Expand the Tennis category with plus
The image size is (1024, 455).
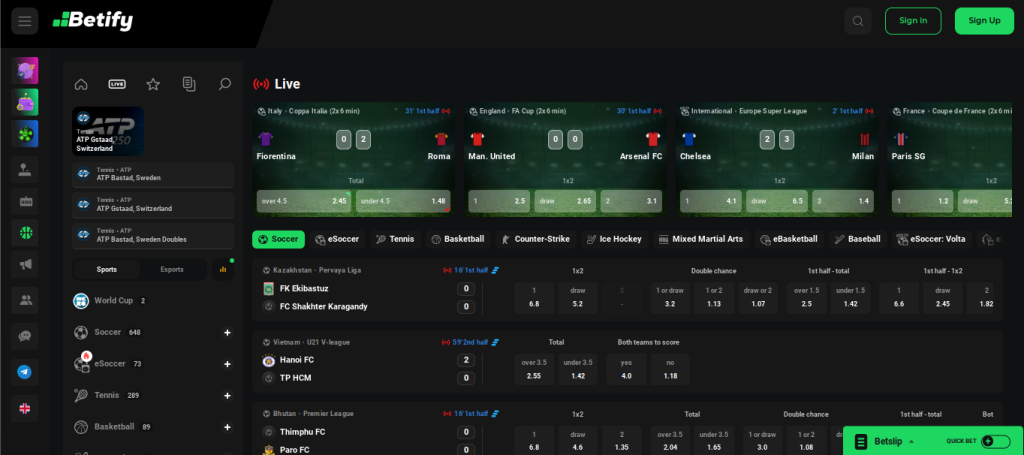click(x=227, y=396)
